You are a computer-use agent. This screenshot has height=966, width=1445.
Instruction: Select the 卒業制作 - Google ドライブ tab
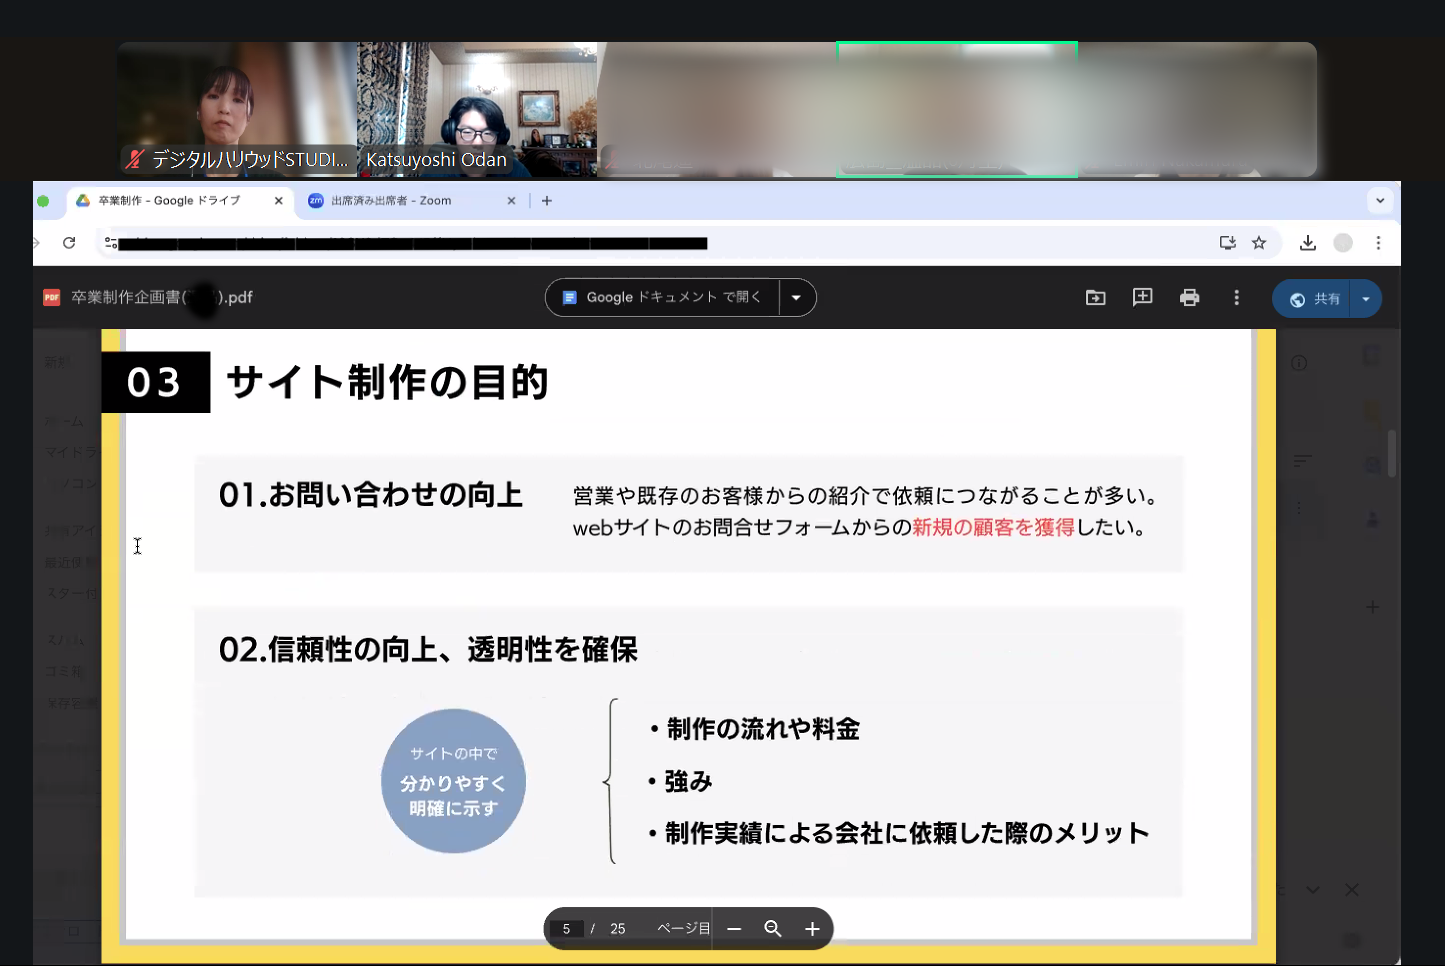(170, 201)
